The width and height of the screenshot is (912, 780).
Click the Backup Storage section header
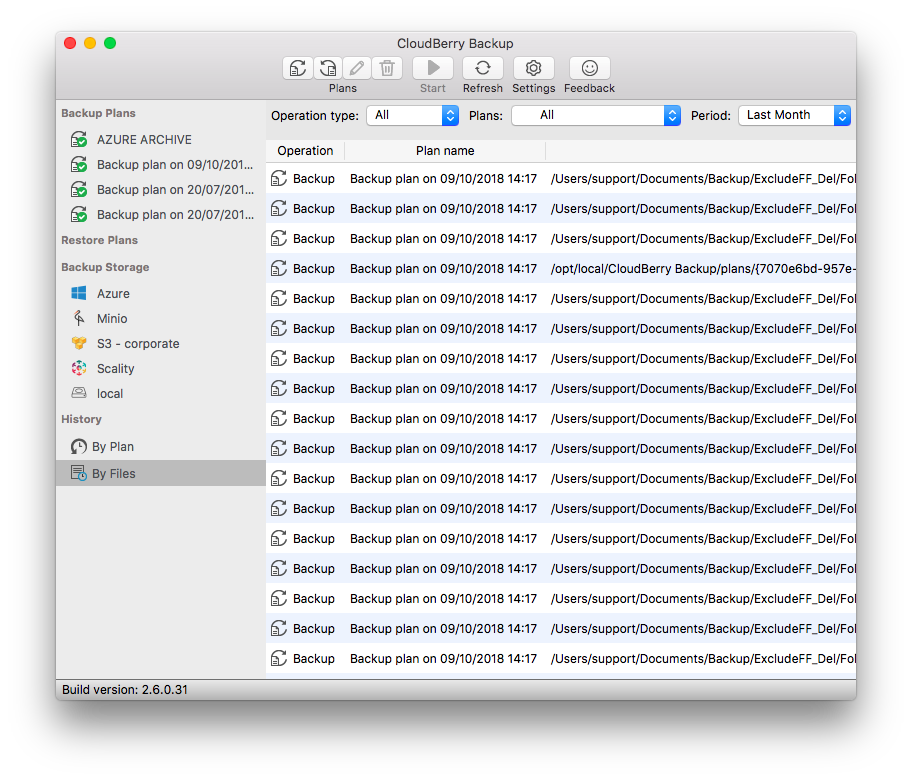coord(105,267)
